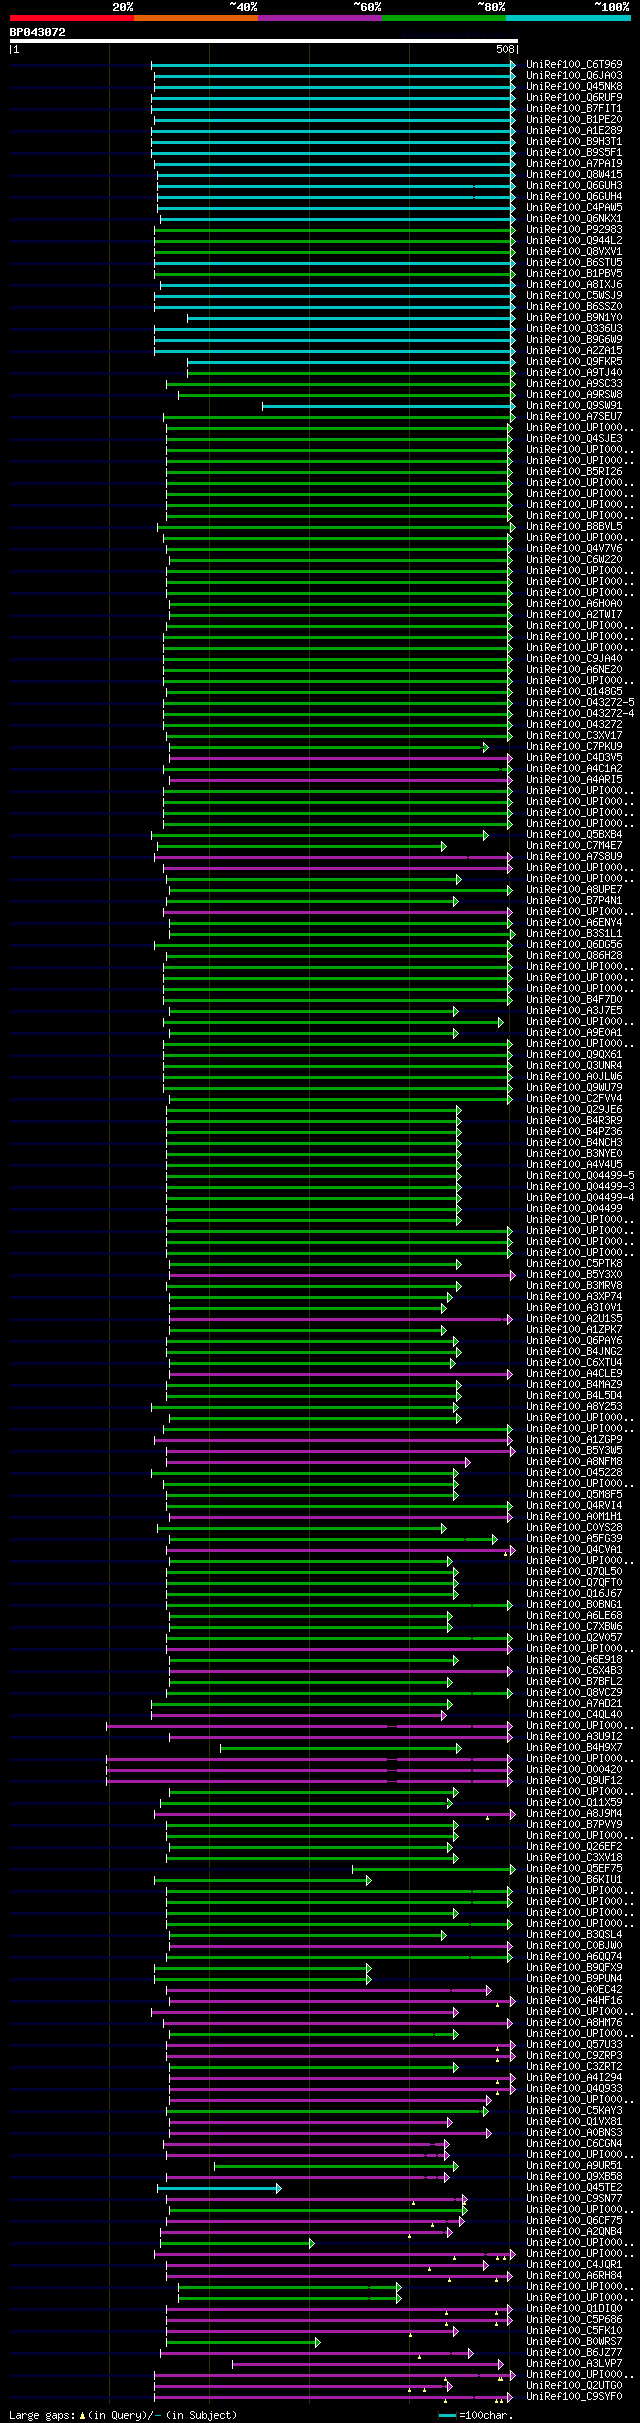Select hit label UniRef100_B6KIU1
Image resolution: width=640 pixels, height=2423 pixels.
[x=574, y=1880]
